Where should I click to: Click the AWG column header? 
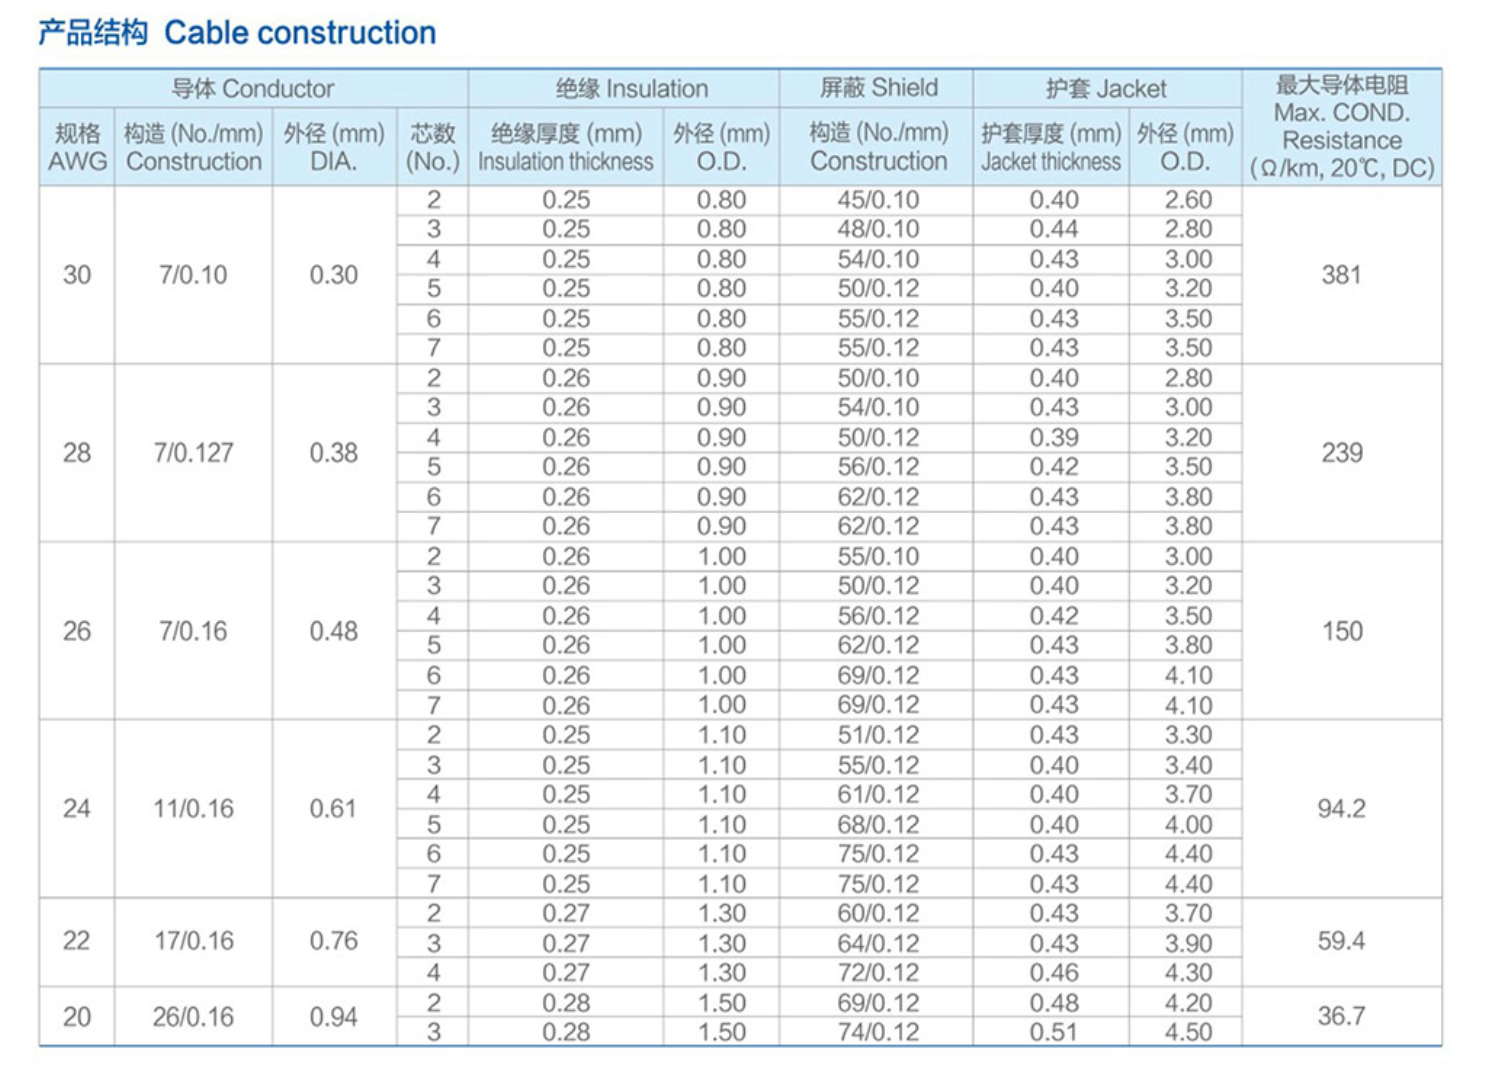77,147
